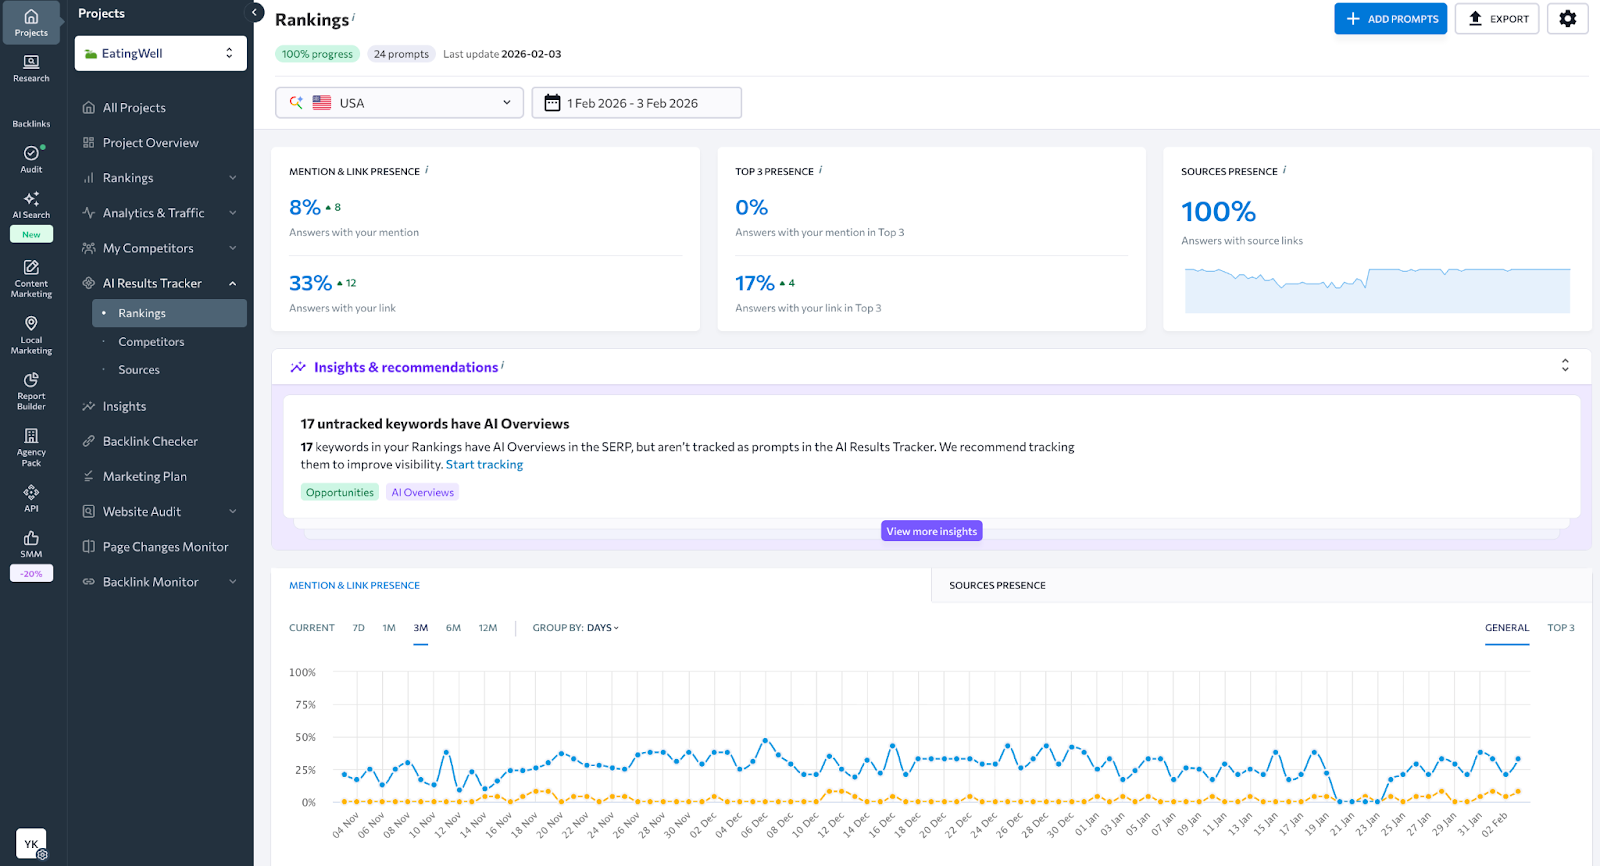Screen dimensions: 1600x866
Task: Open the EatingWell project selector
Action: [x=160, y=54]
